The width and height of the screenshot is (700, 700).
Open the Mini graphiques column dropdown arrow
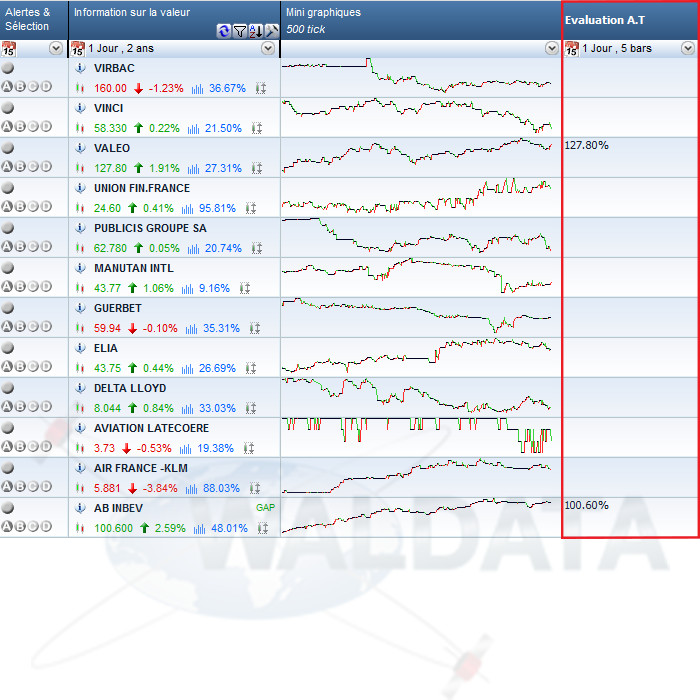551,48
